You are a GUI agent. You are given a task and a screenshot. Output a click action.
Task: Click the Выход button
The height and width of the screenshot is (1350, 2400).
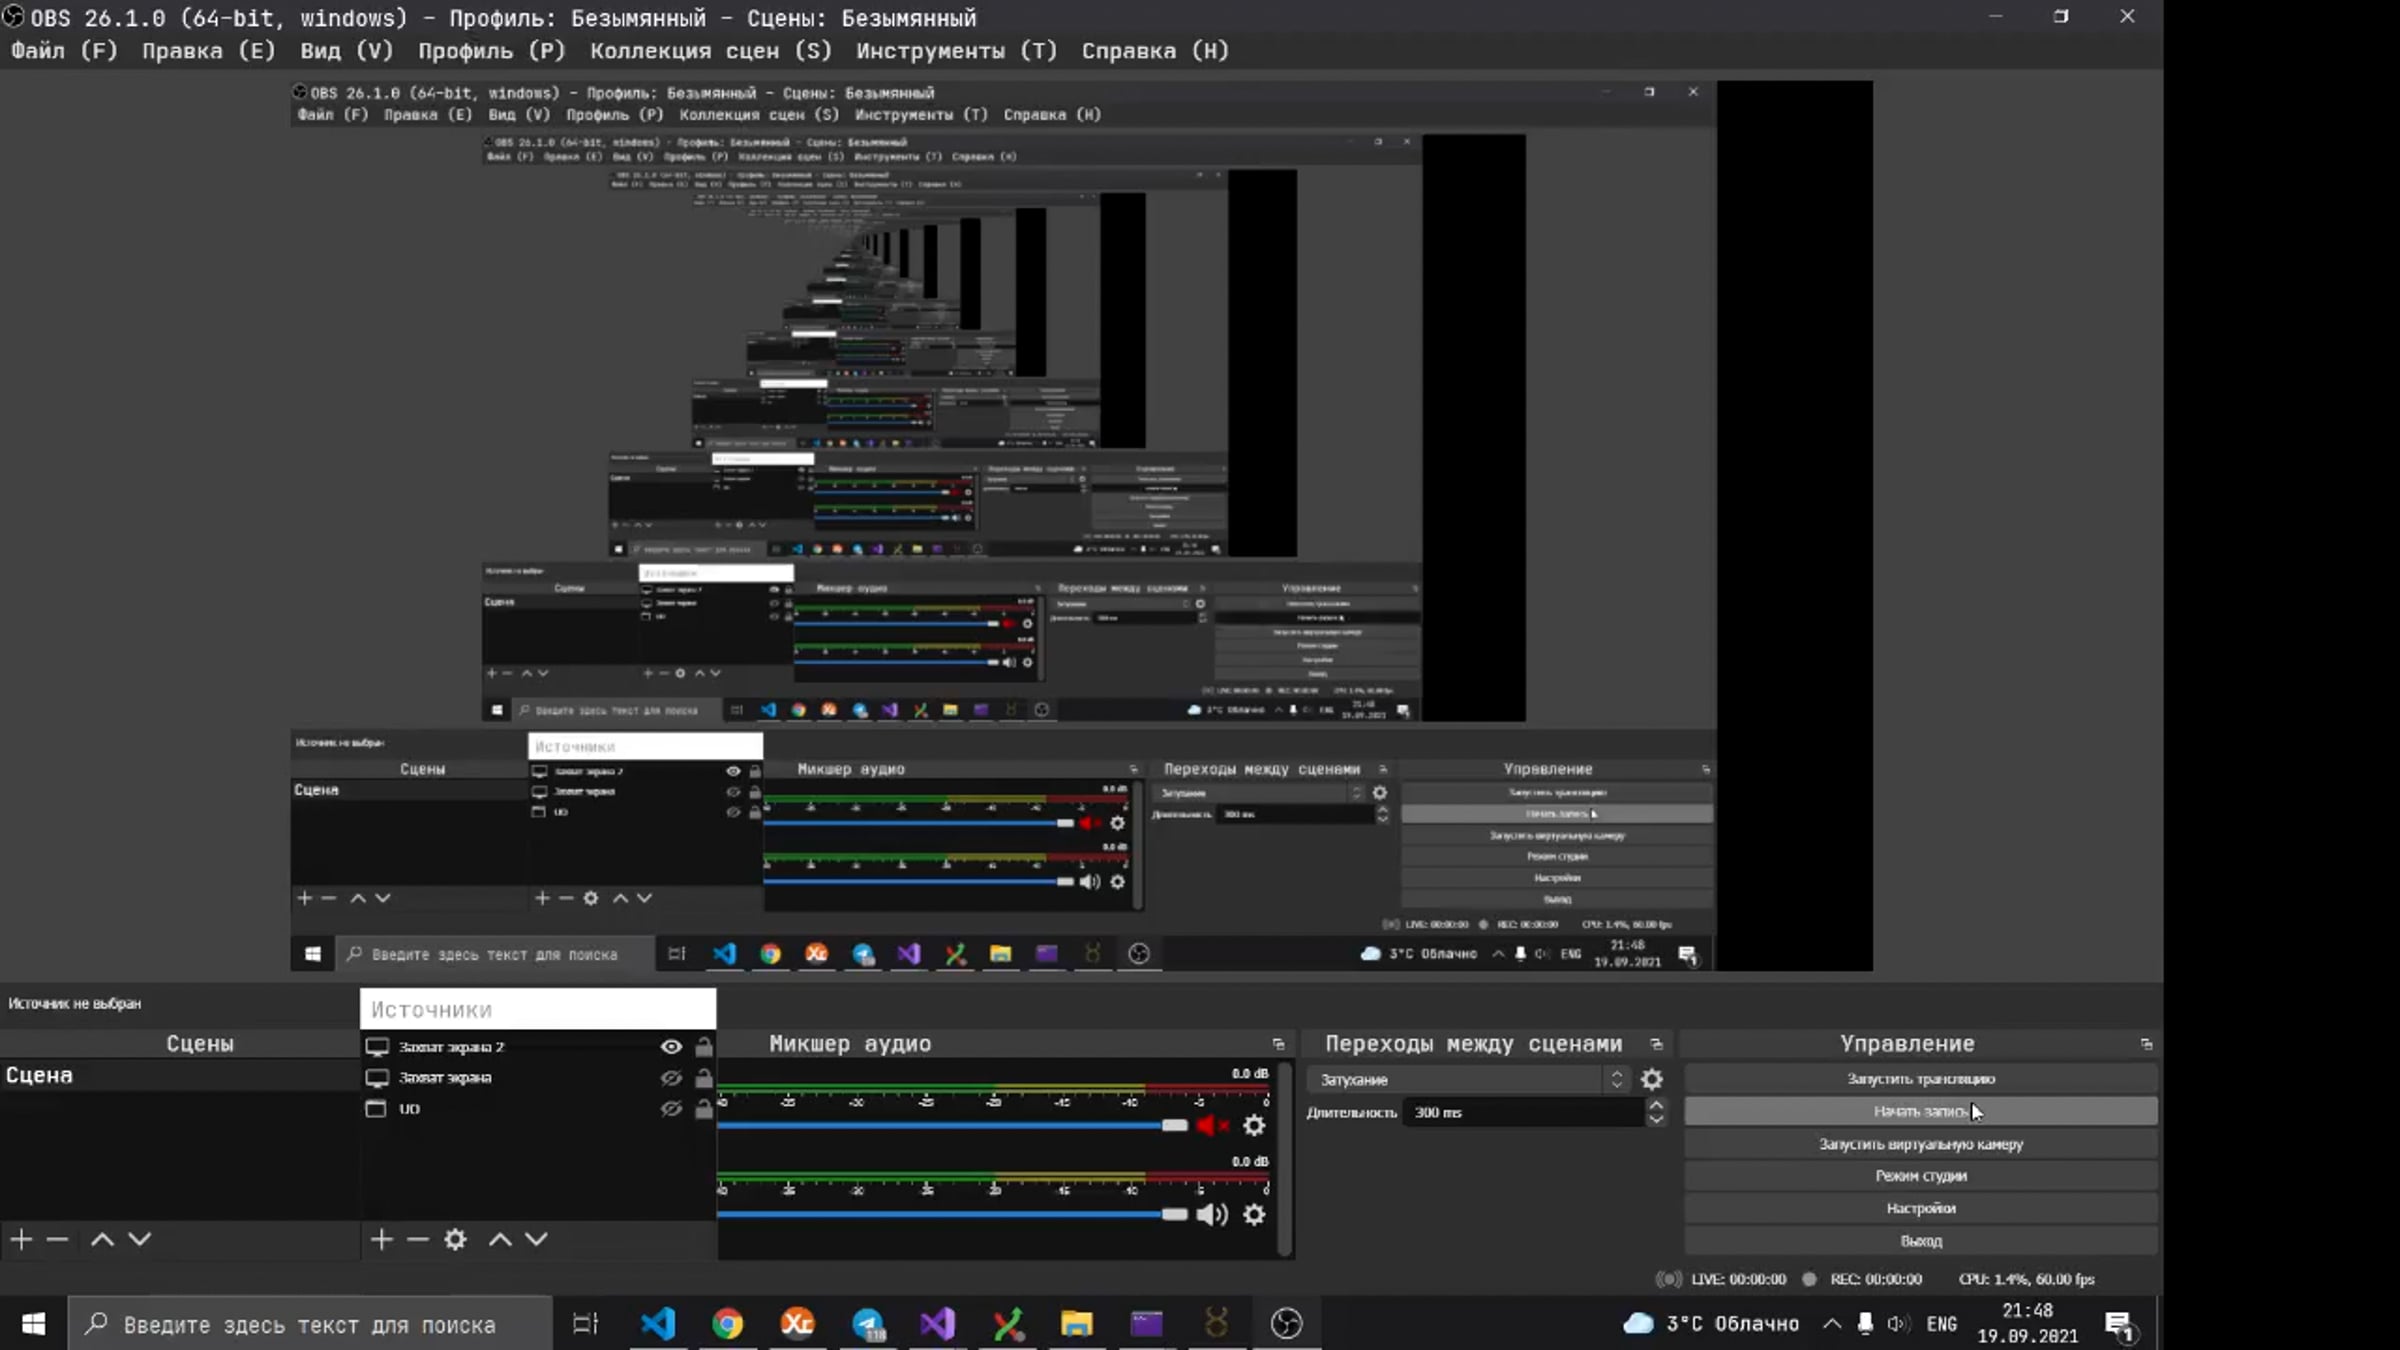tap(1921, 1241)
